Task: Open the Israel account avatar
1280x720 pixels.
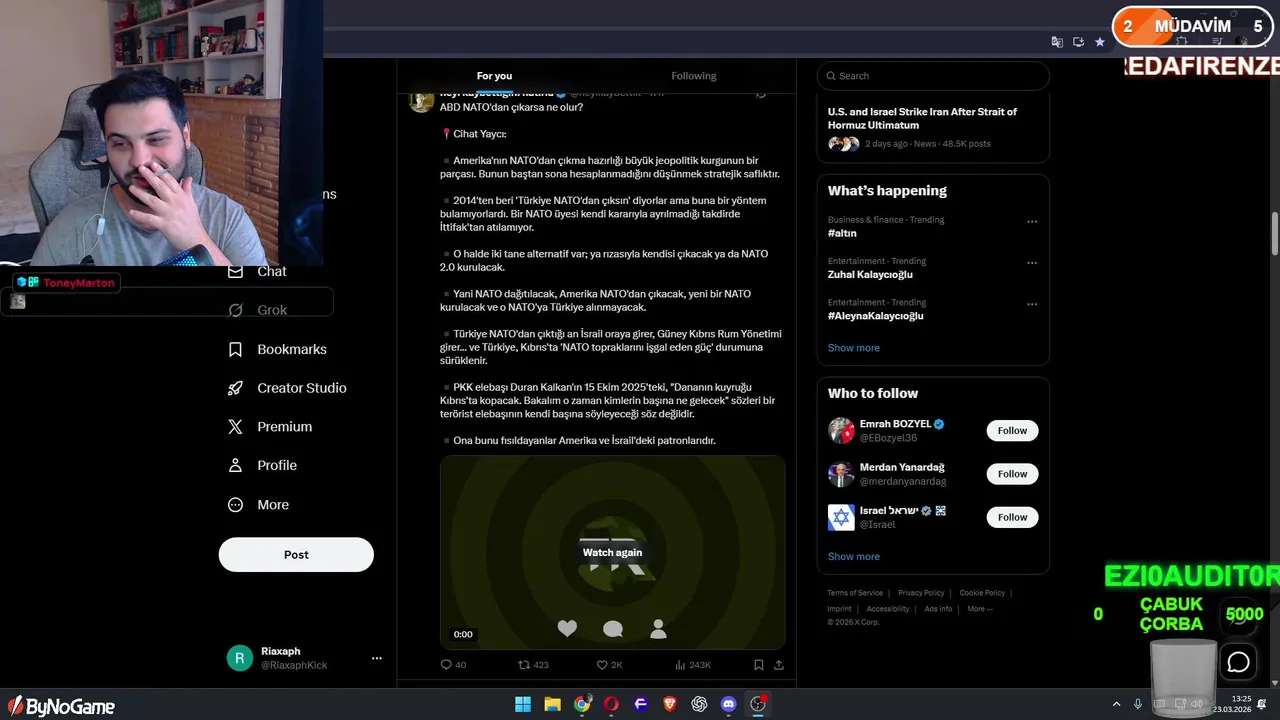Action: click(x=841, y=517)
